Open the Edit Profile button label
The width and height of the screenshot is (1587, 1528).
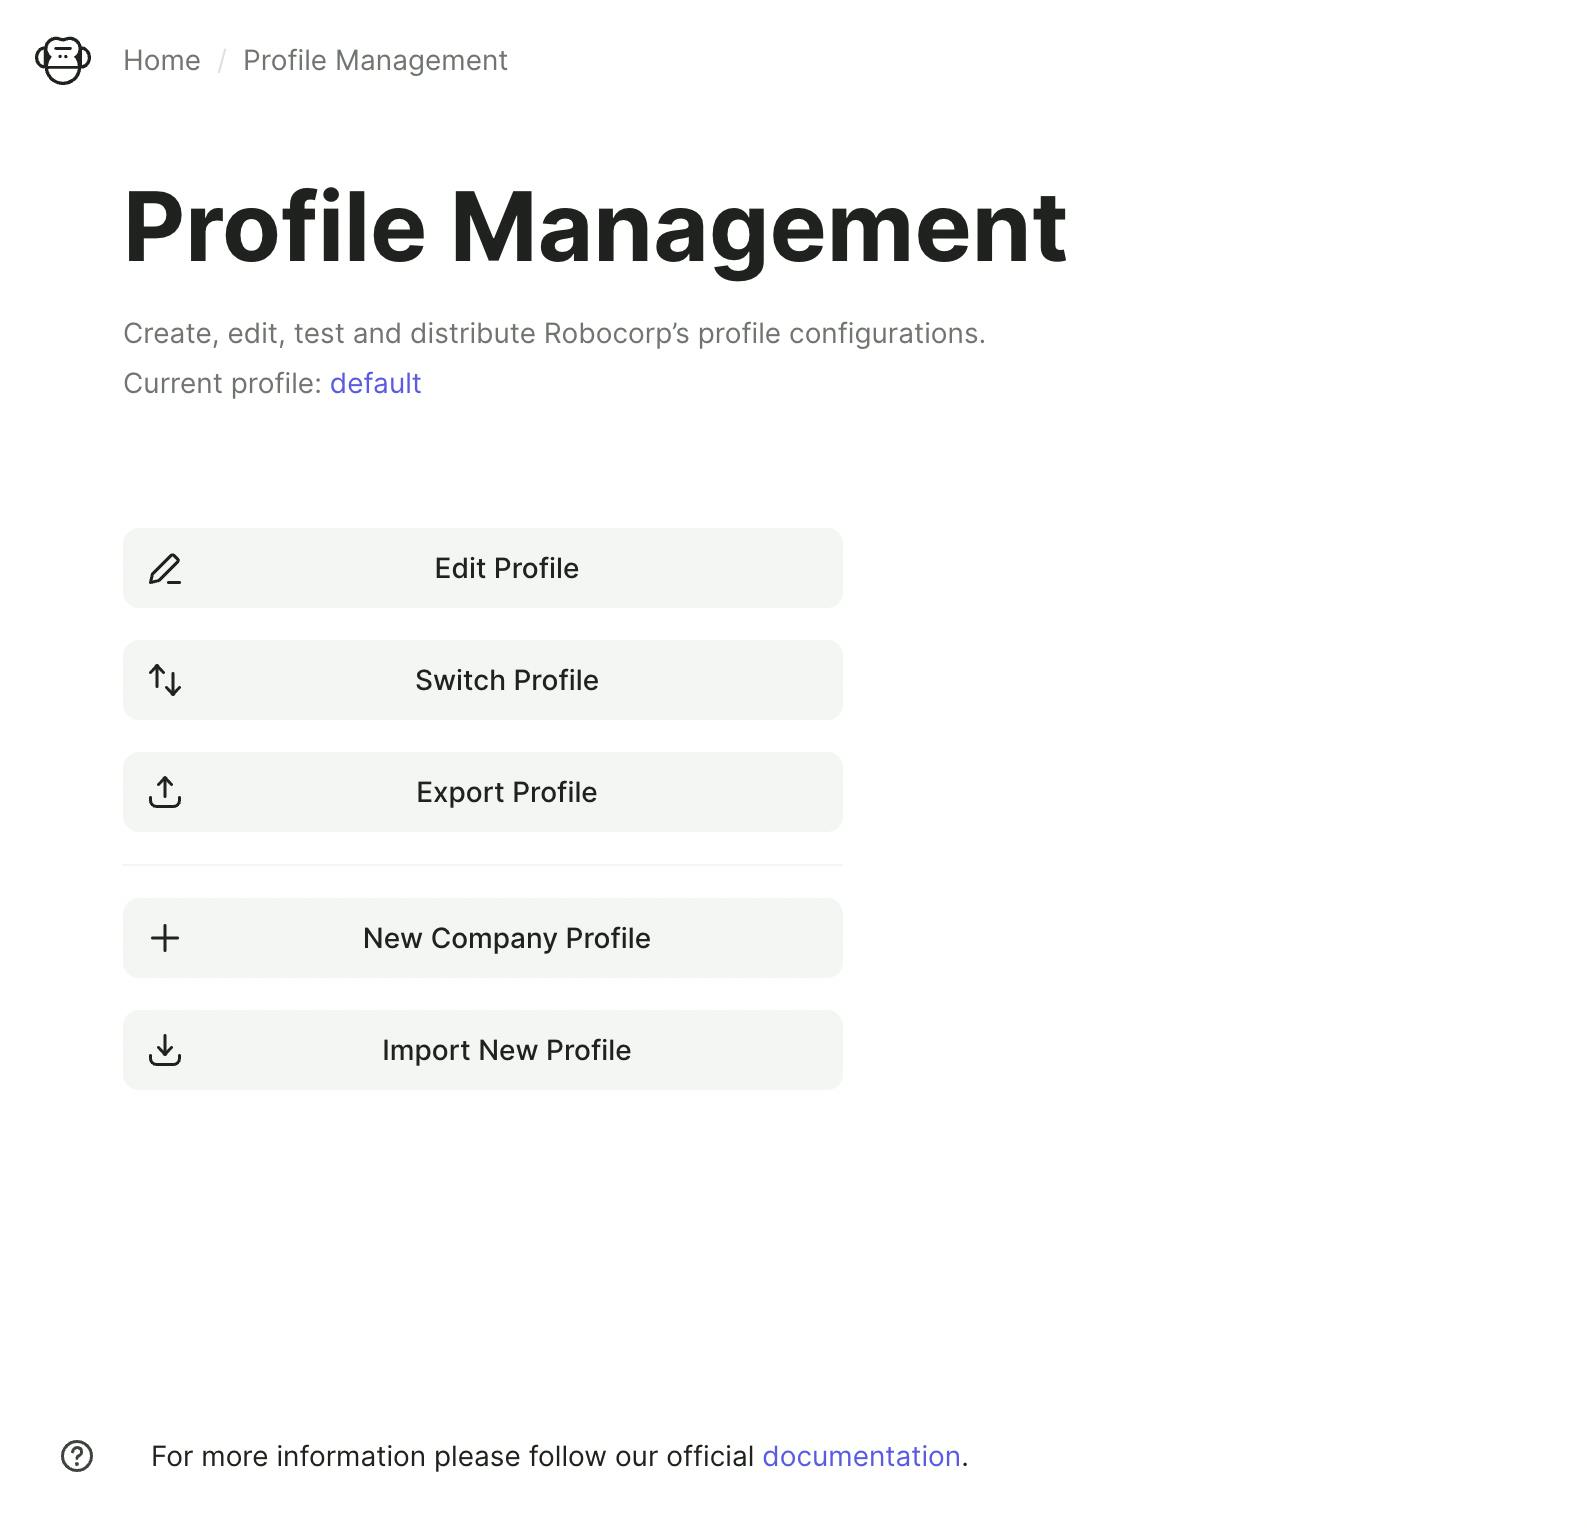tap(506, 568)
